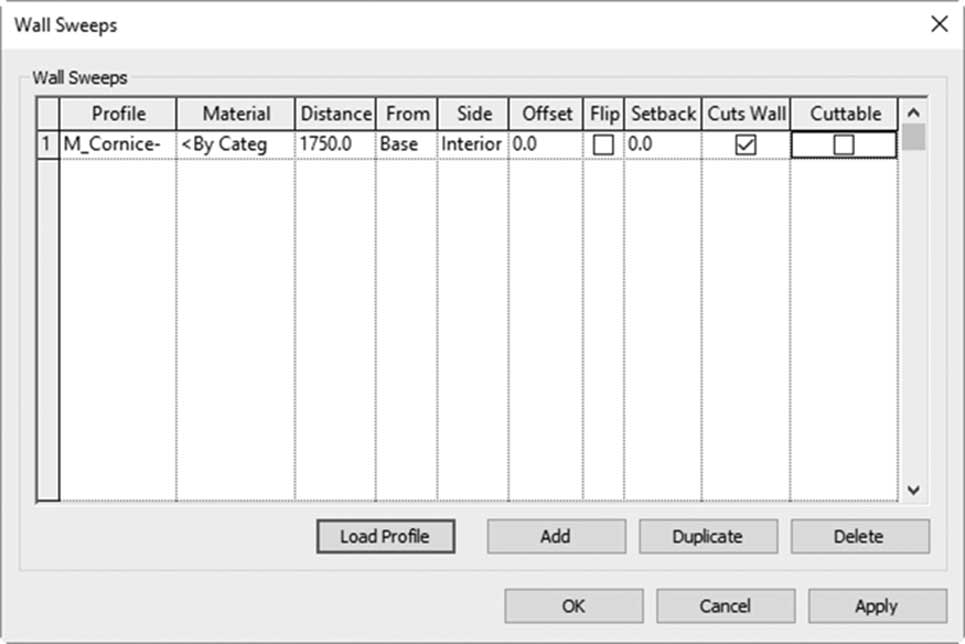Enable the Flip checkbox for row 1
Image resolution: width=965 pixels, height=644 pixels.
(x=603, y=145)
